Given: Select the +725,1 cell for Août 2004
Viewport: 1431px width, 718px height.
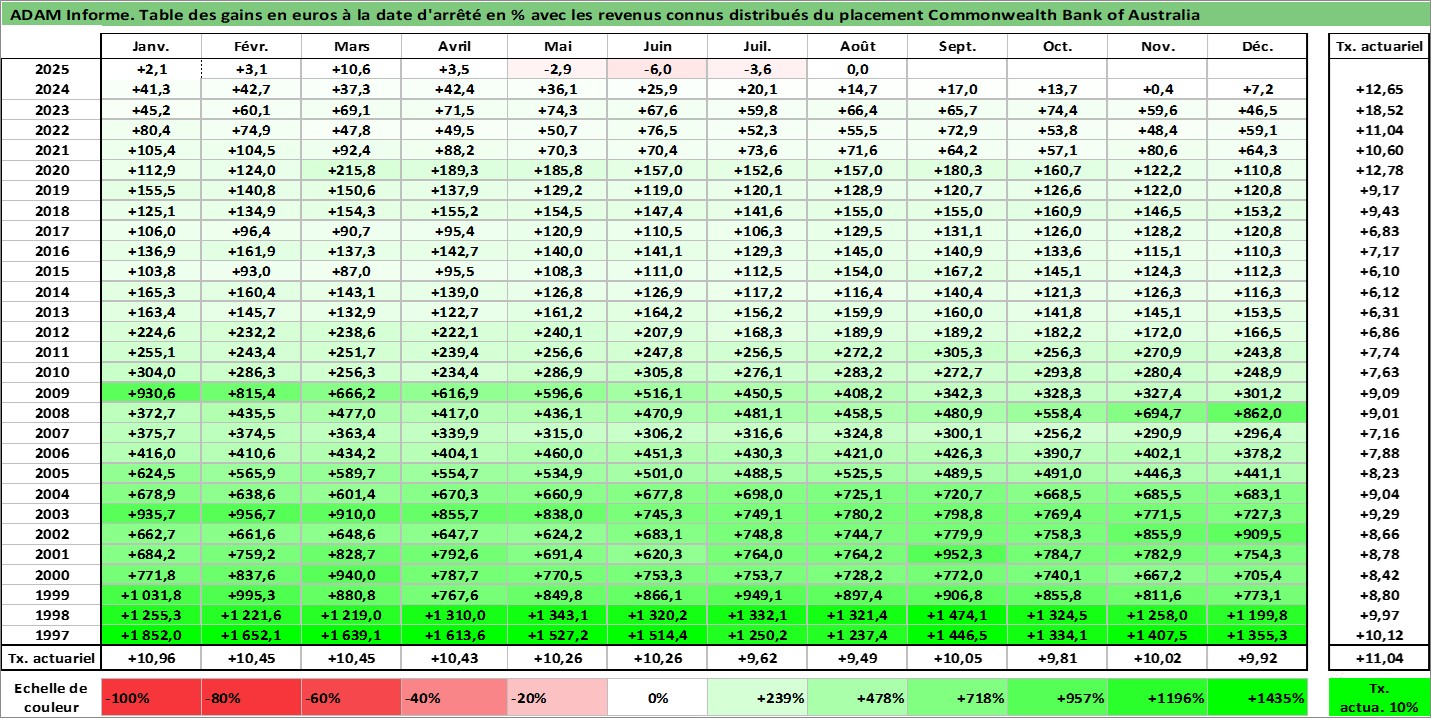Looking at the screenshot, I should pos(858,494).
